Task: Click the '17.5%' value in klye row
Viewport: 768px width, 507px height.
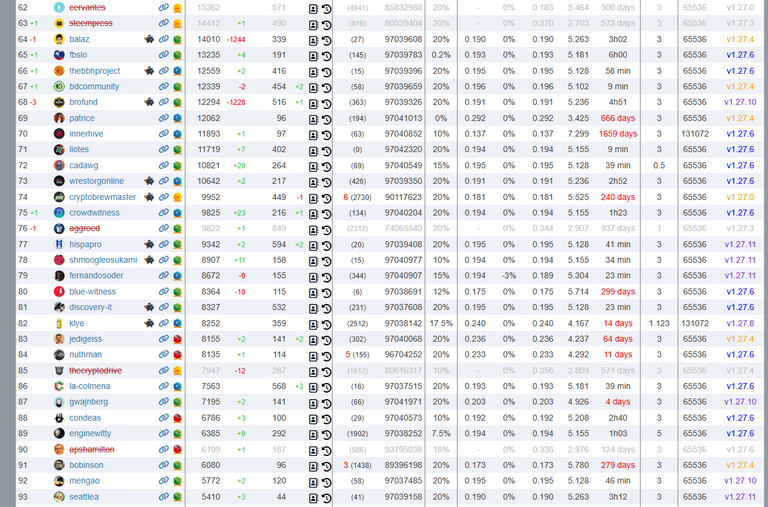Action: tap(441, 323)
